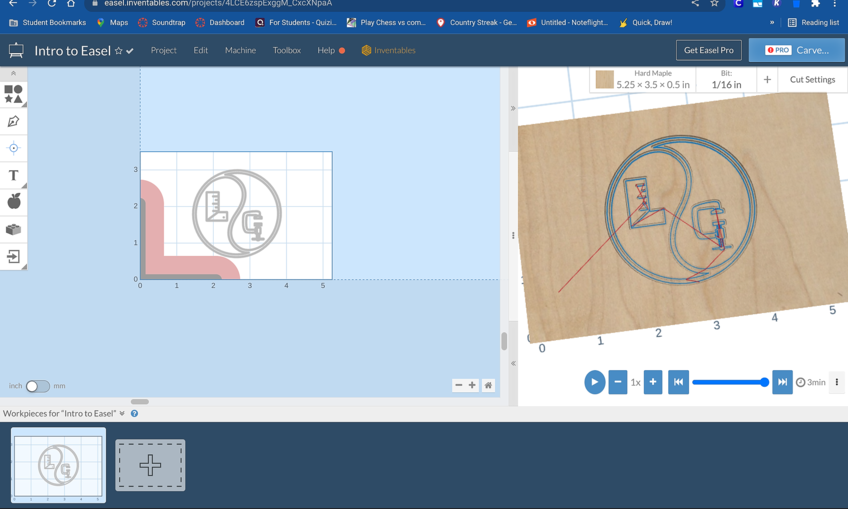
Task: Open the Edit menu
Action: (x=201, y=50)
